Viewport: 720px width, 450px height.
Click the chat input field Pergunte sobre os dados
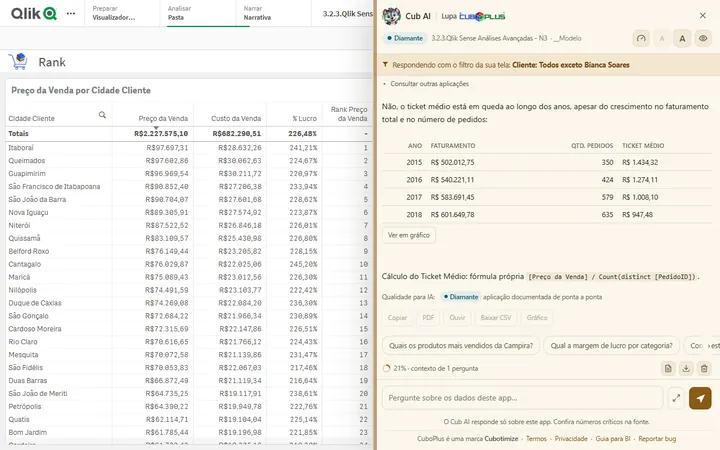click(523, 398)
